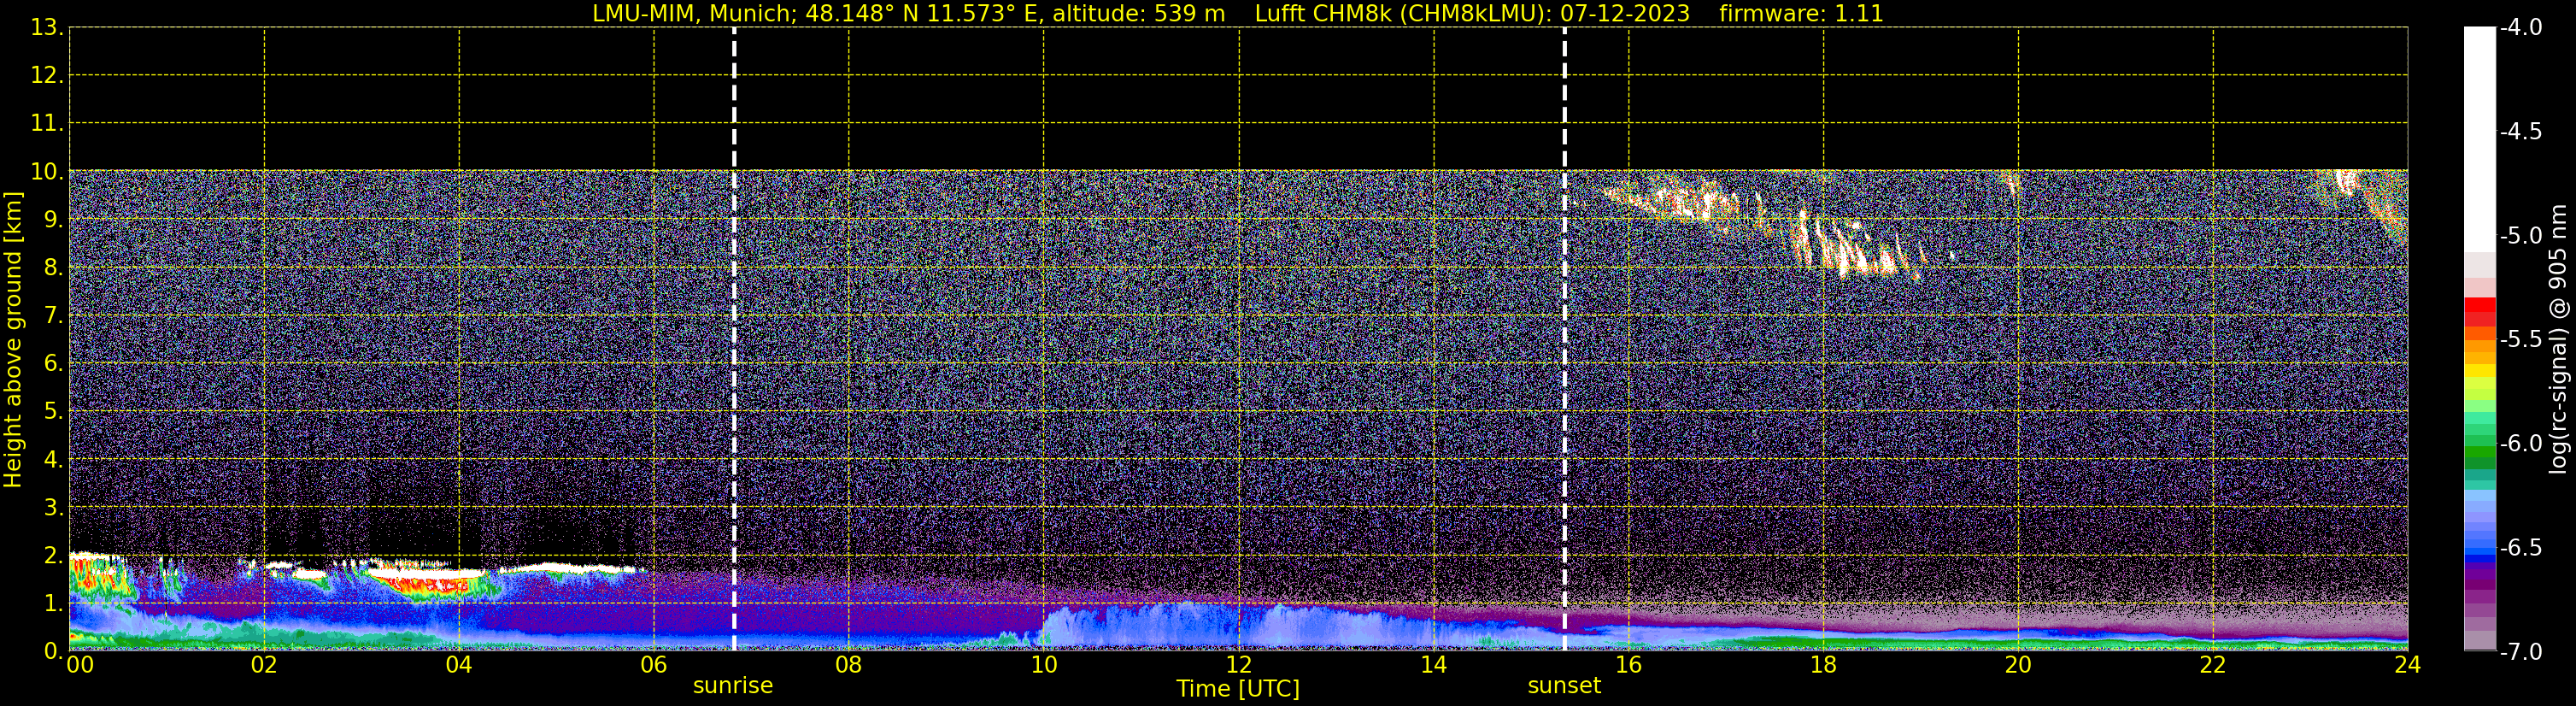Click the '24' time axis tick label
This screenshot has height=706, width=2576.
[x=2408, y=666]
